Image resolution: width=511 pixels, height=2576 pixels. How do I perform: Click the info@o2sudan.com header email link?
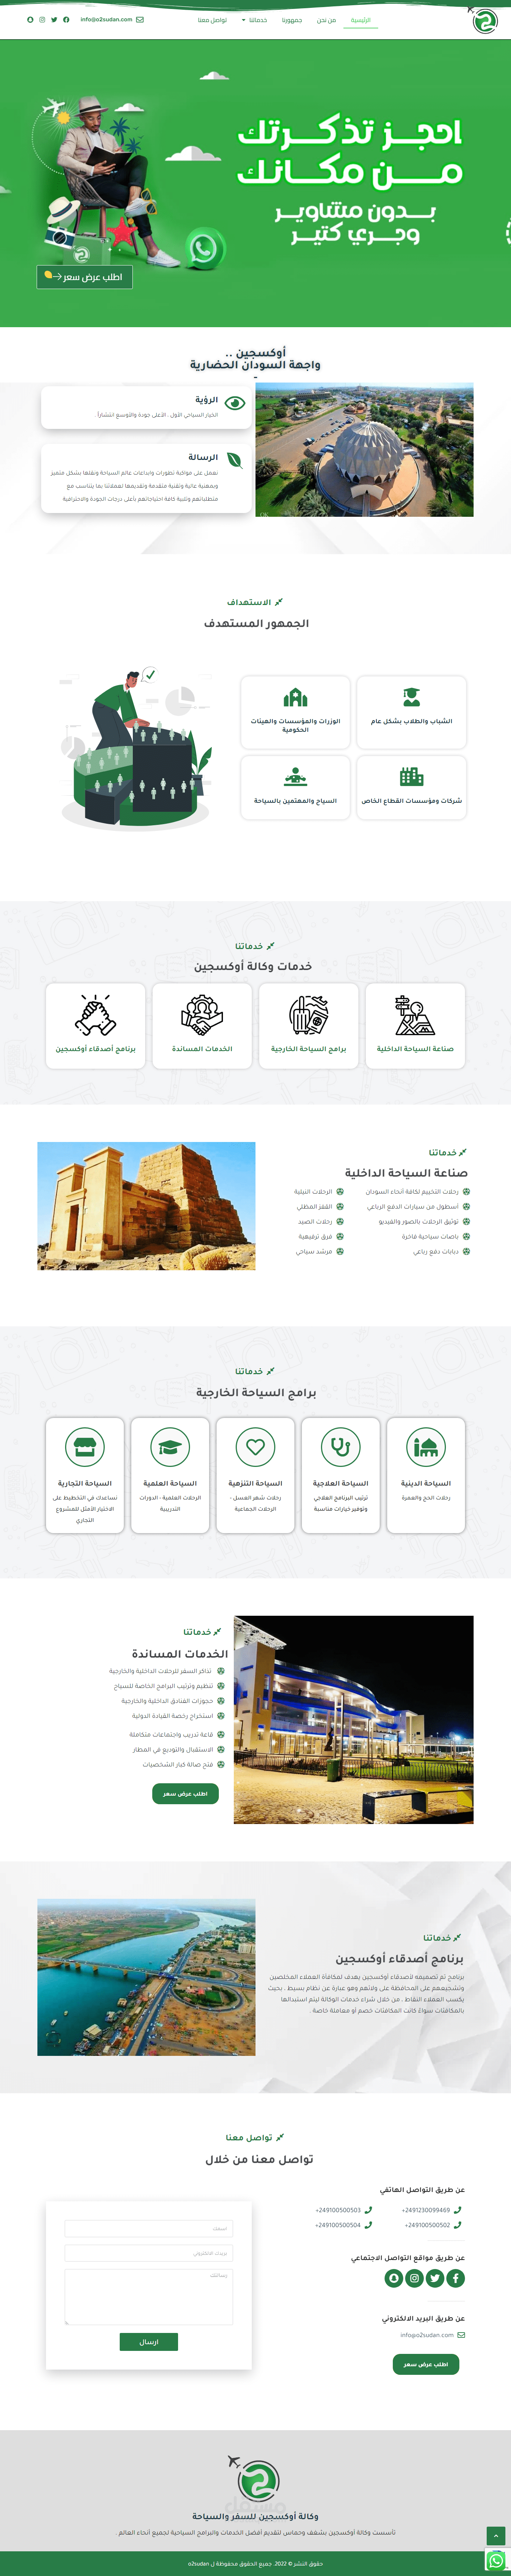coord(106,20)
